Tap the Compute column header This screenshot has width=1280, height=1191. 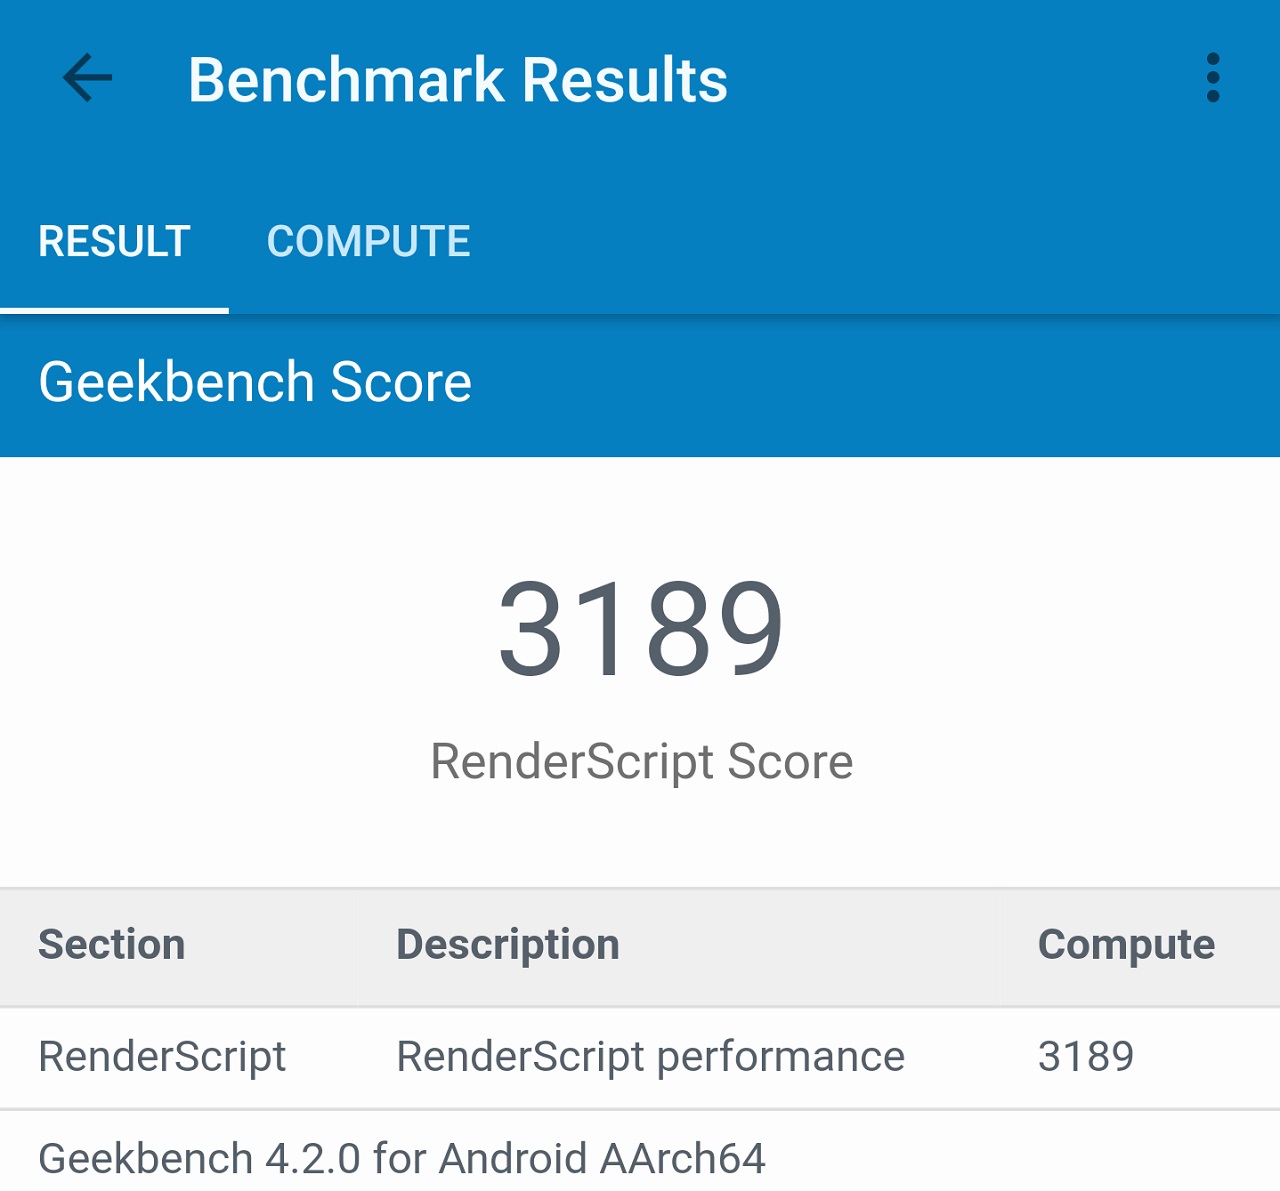pyautogui.click(x=1126, y=945)
